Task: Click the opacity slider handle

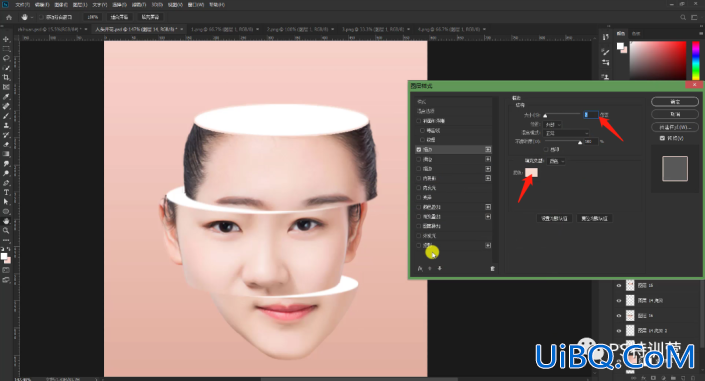Action: click(580, 143)
